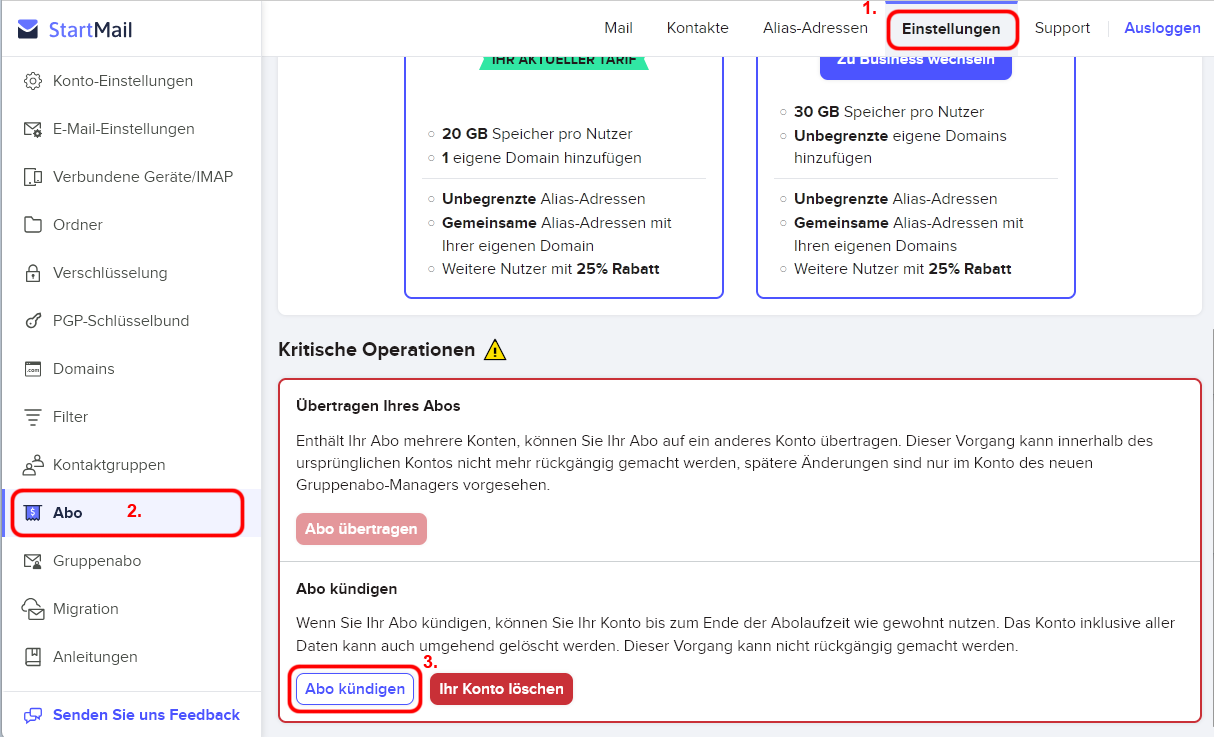Click the StartMail envelope logo icon
The width and height of the screenshot is (1214, 737).
click(28, 29)
